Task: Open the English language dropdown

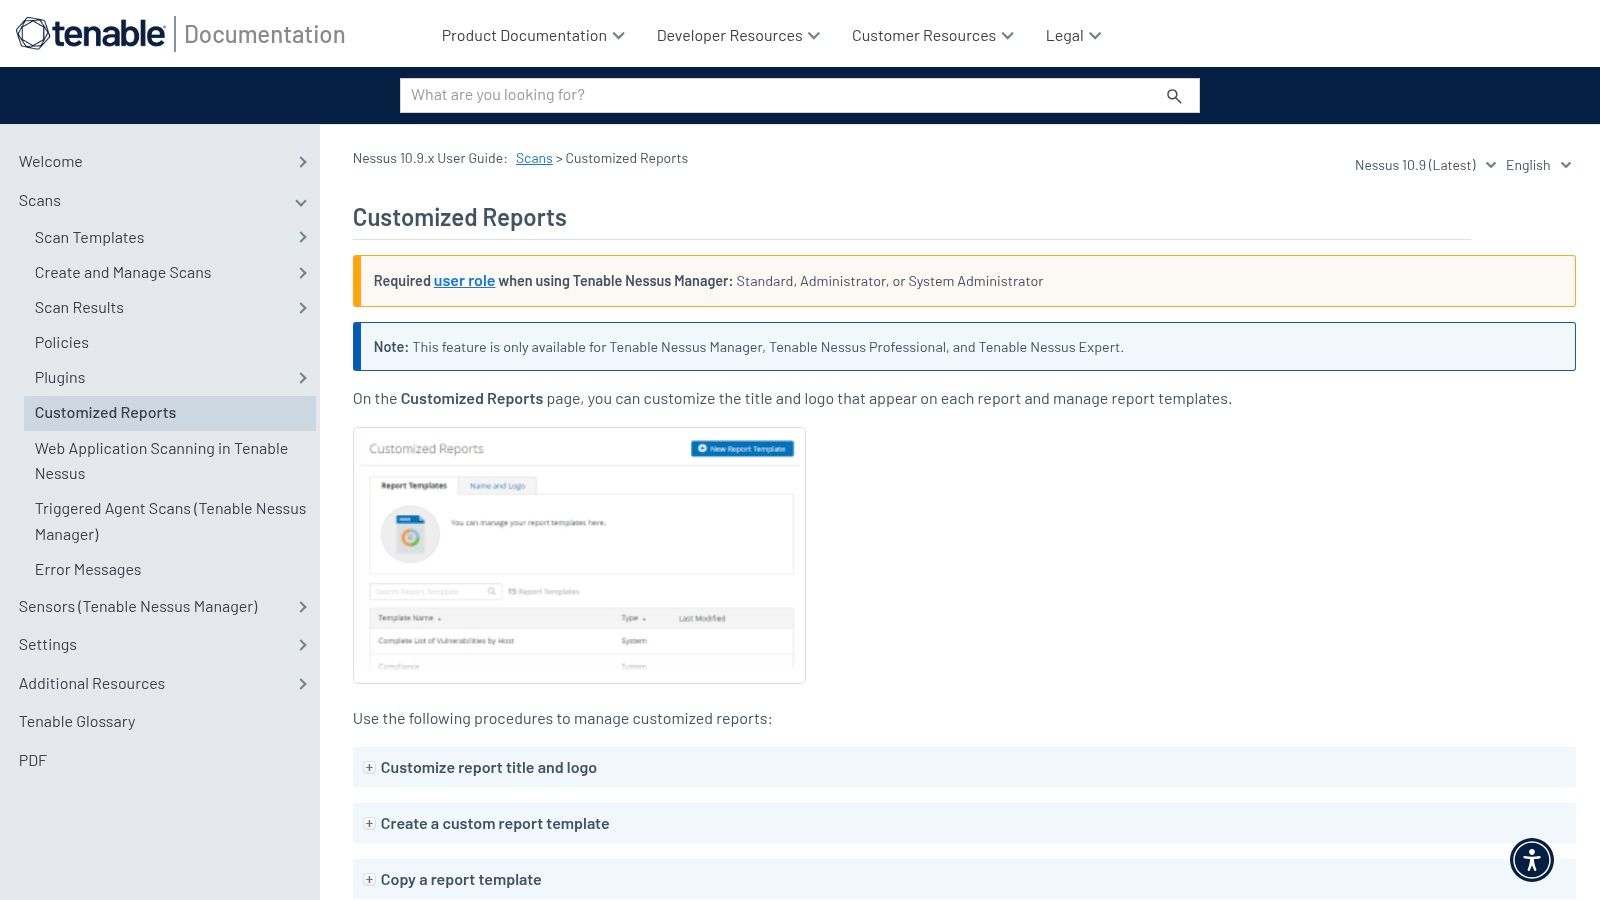Action: click(x=1538, y=165)
